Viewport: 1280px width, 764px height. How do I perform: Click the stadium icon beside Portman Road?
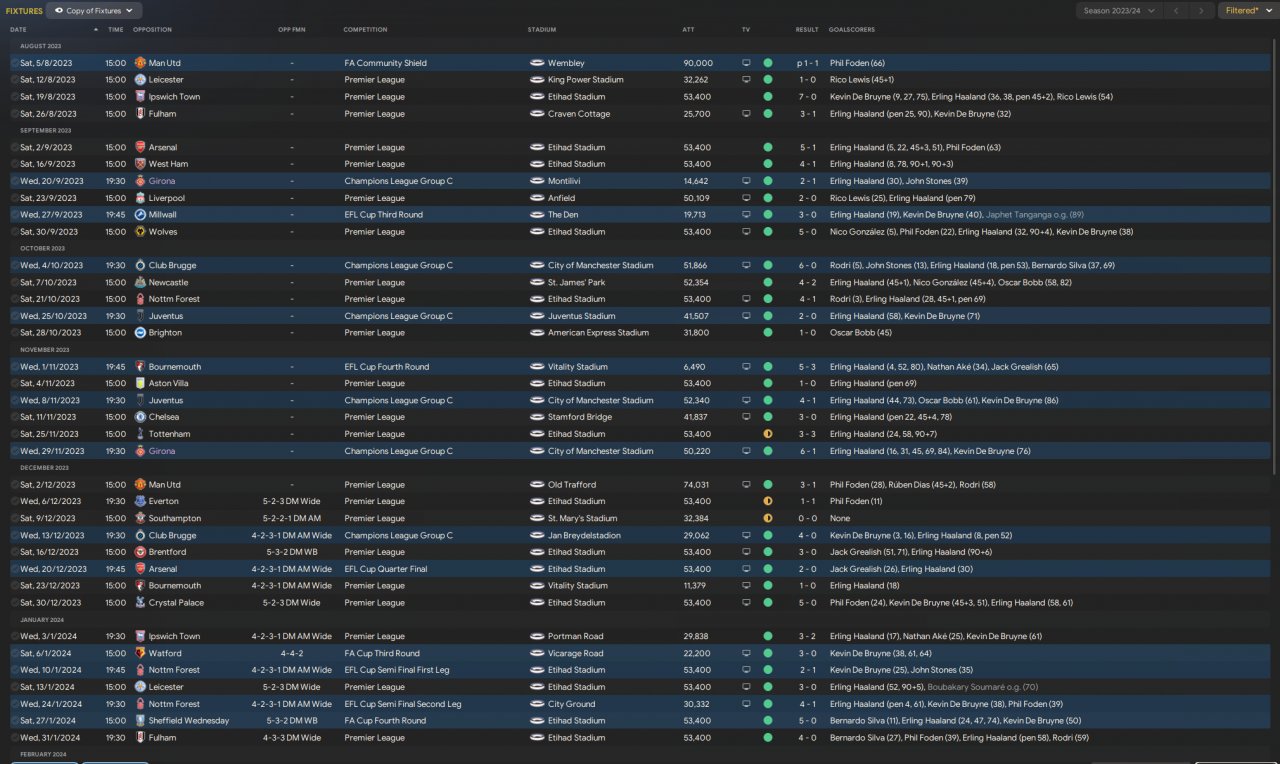[x=537, y=637]
